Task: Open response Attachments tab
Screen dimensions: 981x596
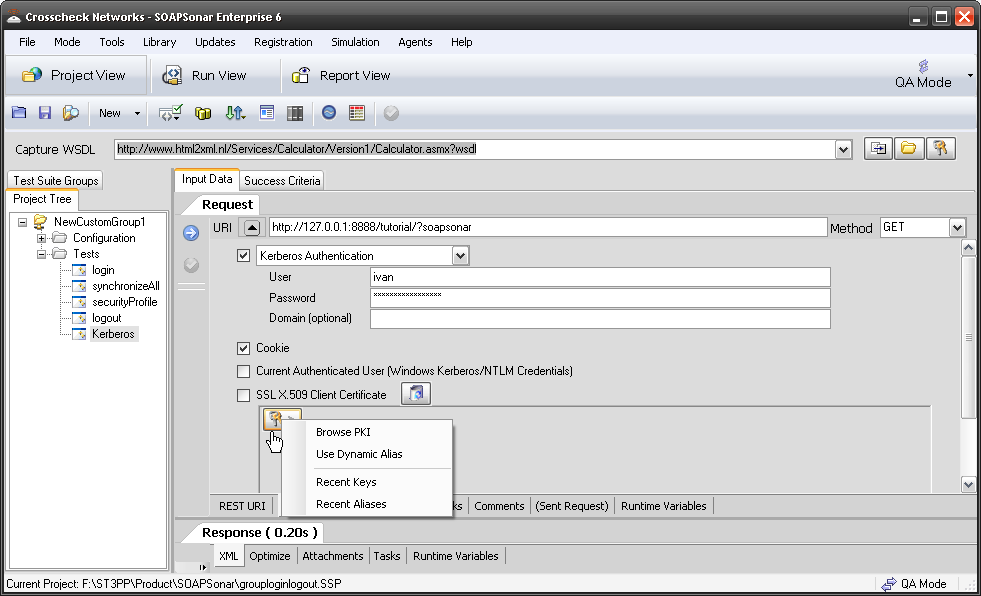Action: pyautogui.click(x=333, y=556)
